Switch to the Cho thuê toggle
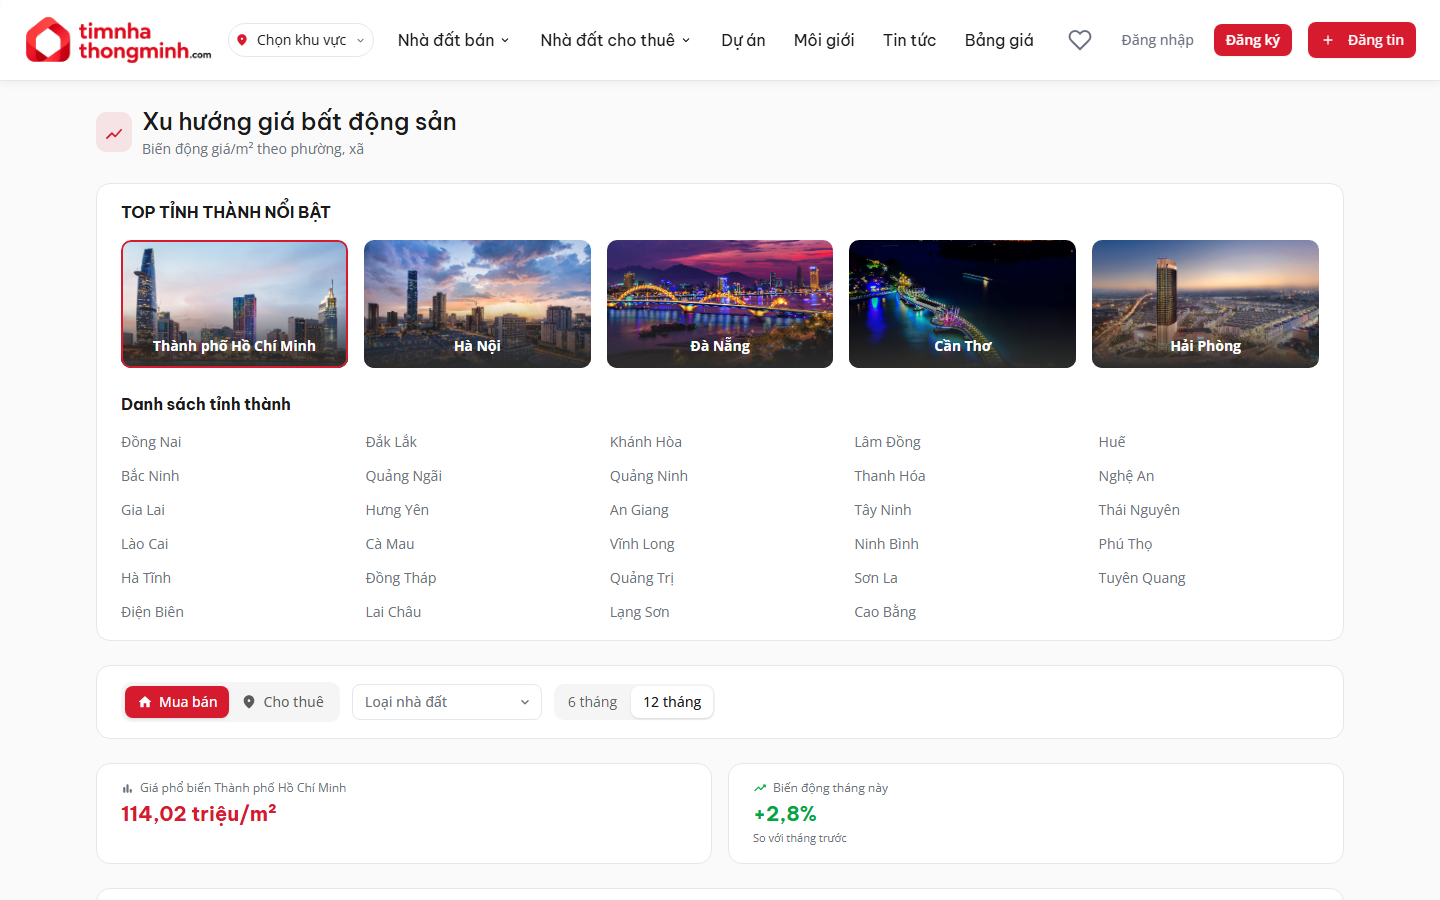 pyautogui.click(x=284, y=702)
